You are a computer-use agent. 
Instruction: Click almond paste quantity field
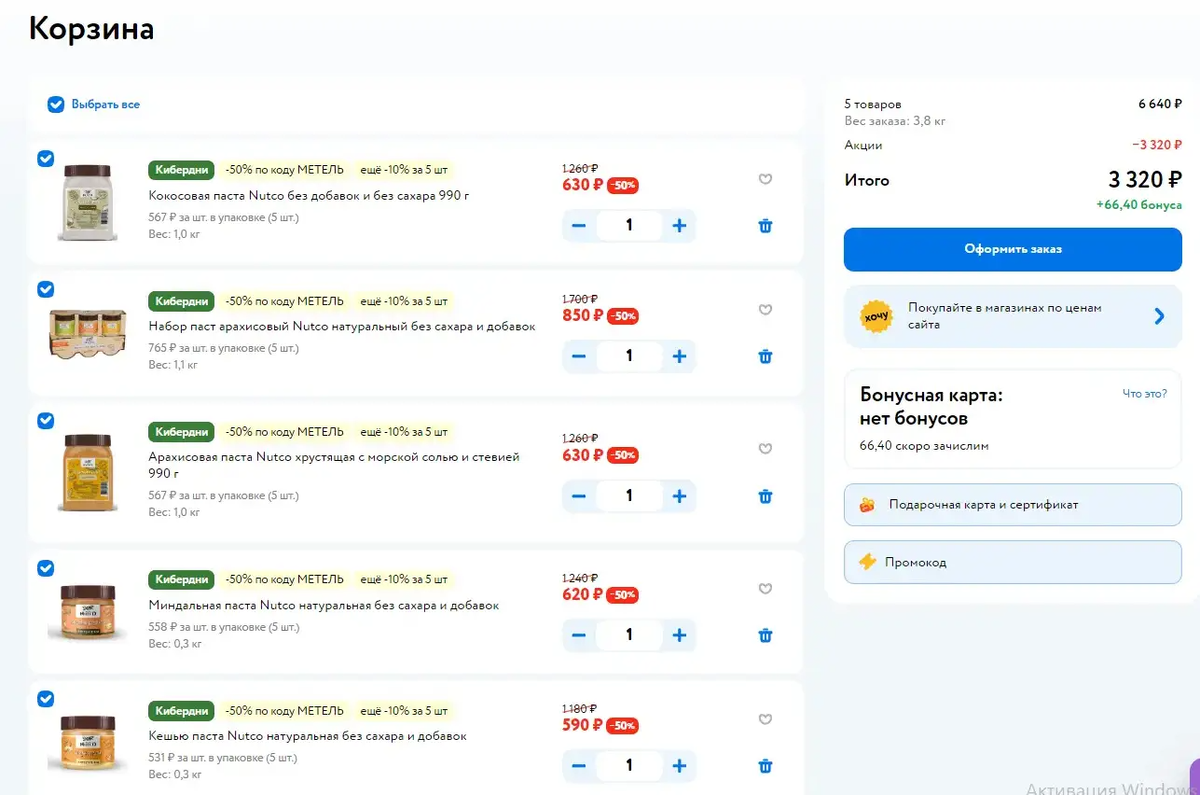629,635
